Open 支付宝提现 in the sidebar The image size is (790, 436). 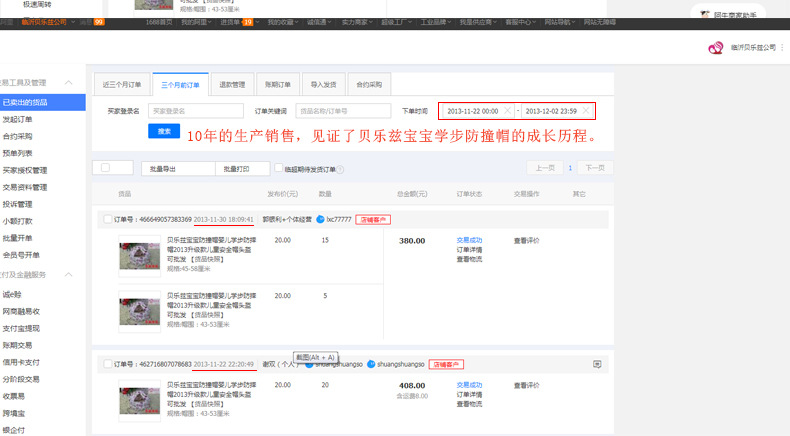[x=21, y=329]
